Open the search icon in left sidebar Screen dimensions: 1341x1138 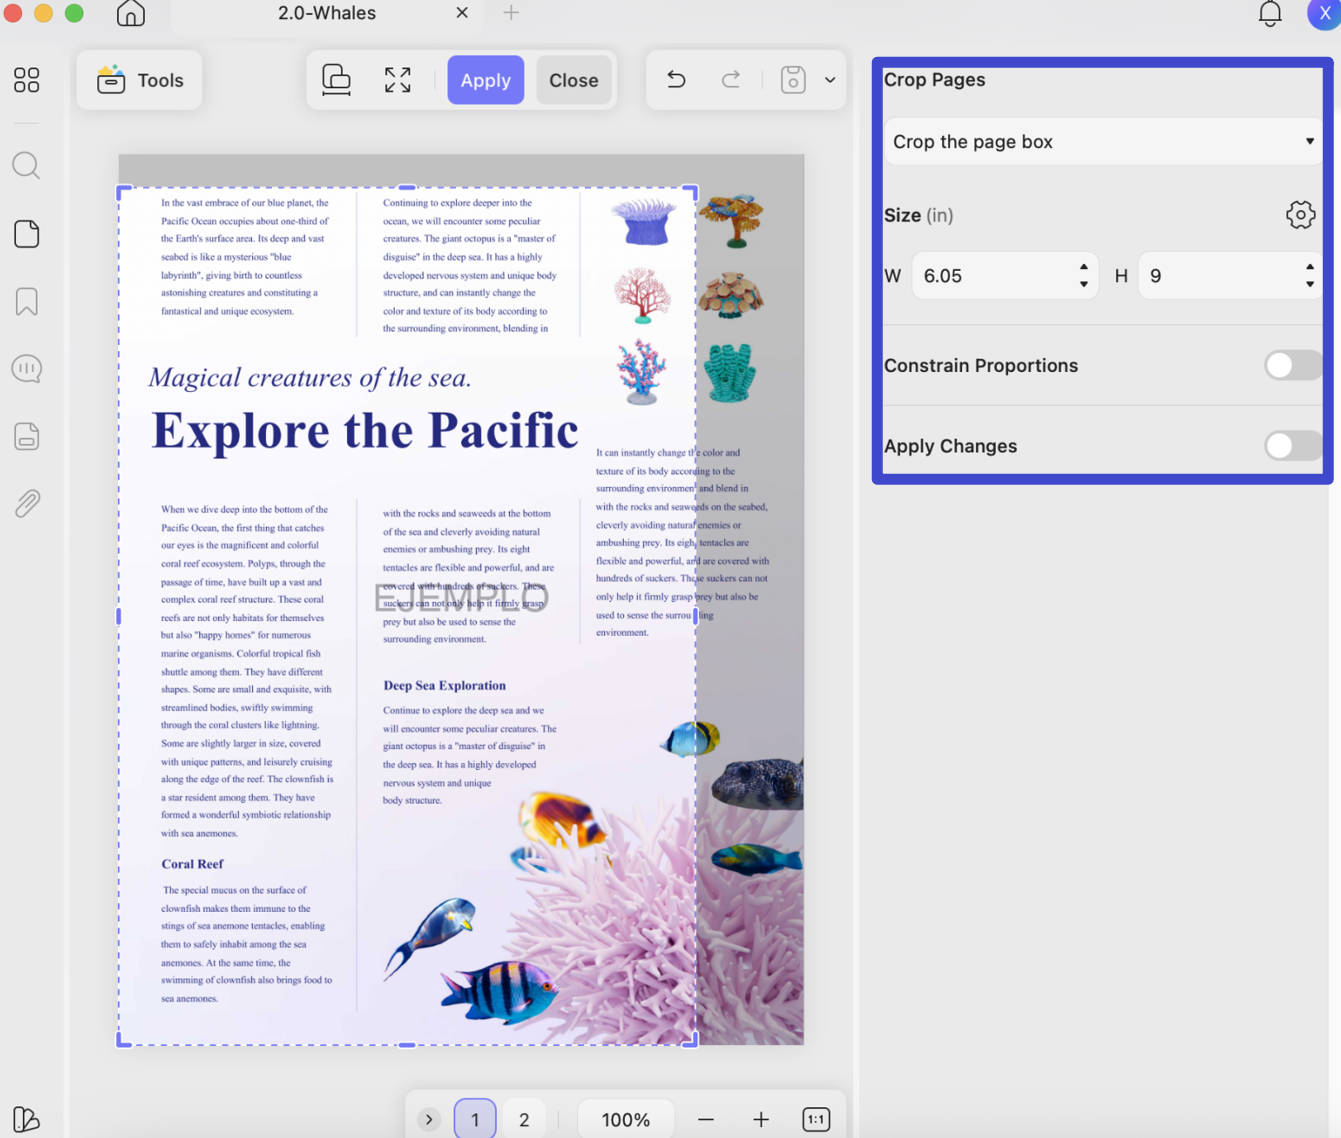pyautogui.click(x=27, y=165)
